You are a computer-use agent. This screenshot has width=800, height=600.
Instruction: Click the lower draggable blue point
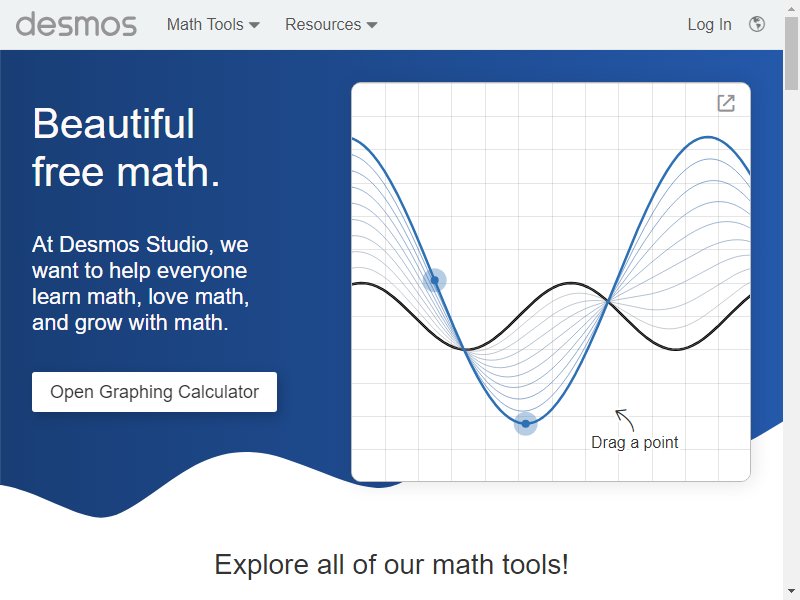point(526,423)
